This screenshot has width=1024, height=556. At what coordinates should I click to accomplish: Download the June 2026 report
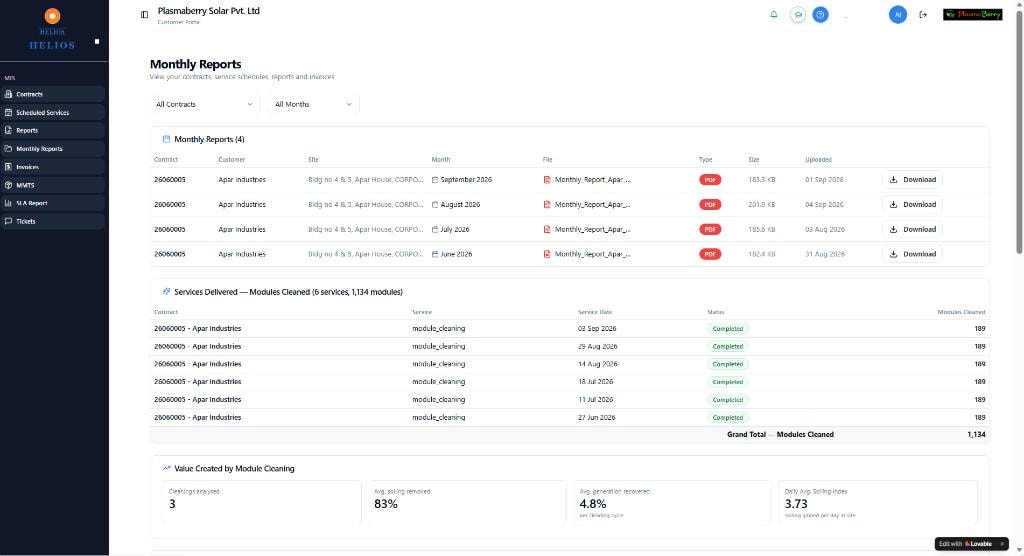click(x=912, y=254)
